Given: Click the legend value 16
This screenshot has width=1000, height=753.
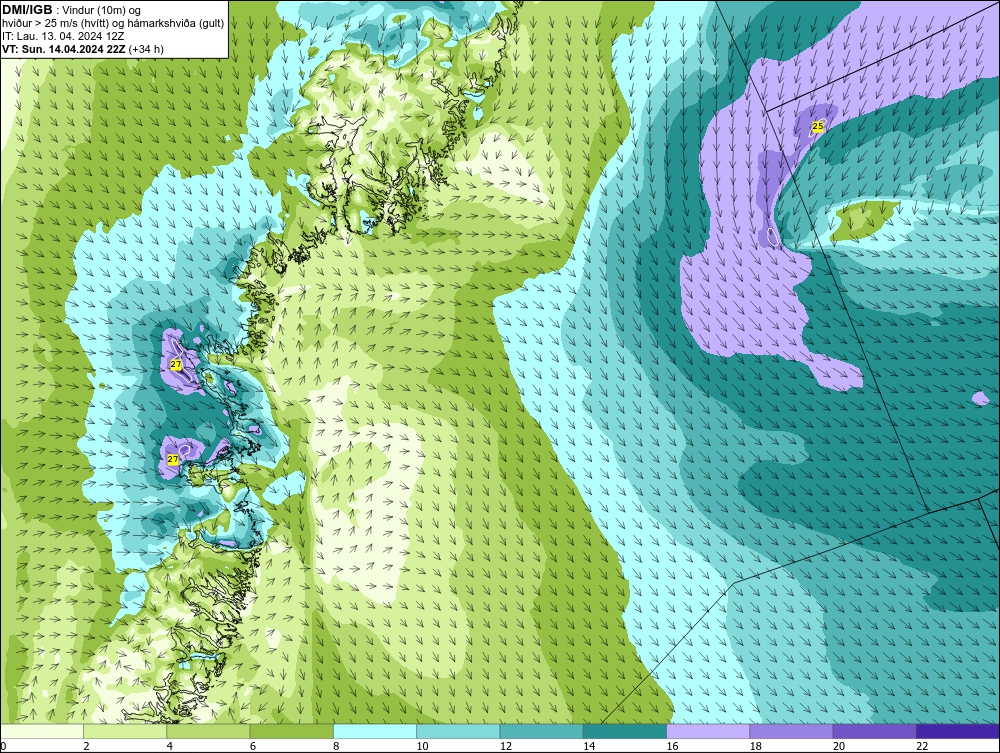Looking at the screenshot, I should [672, 746].
